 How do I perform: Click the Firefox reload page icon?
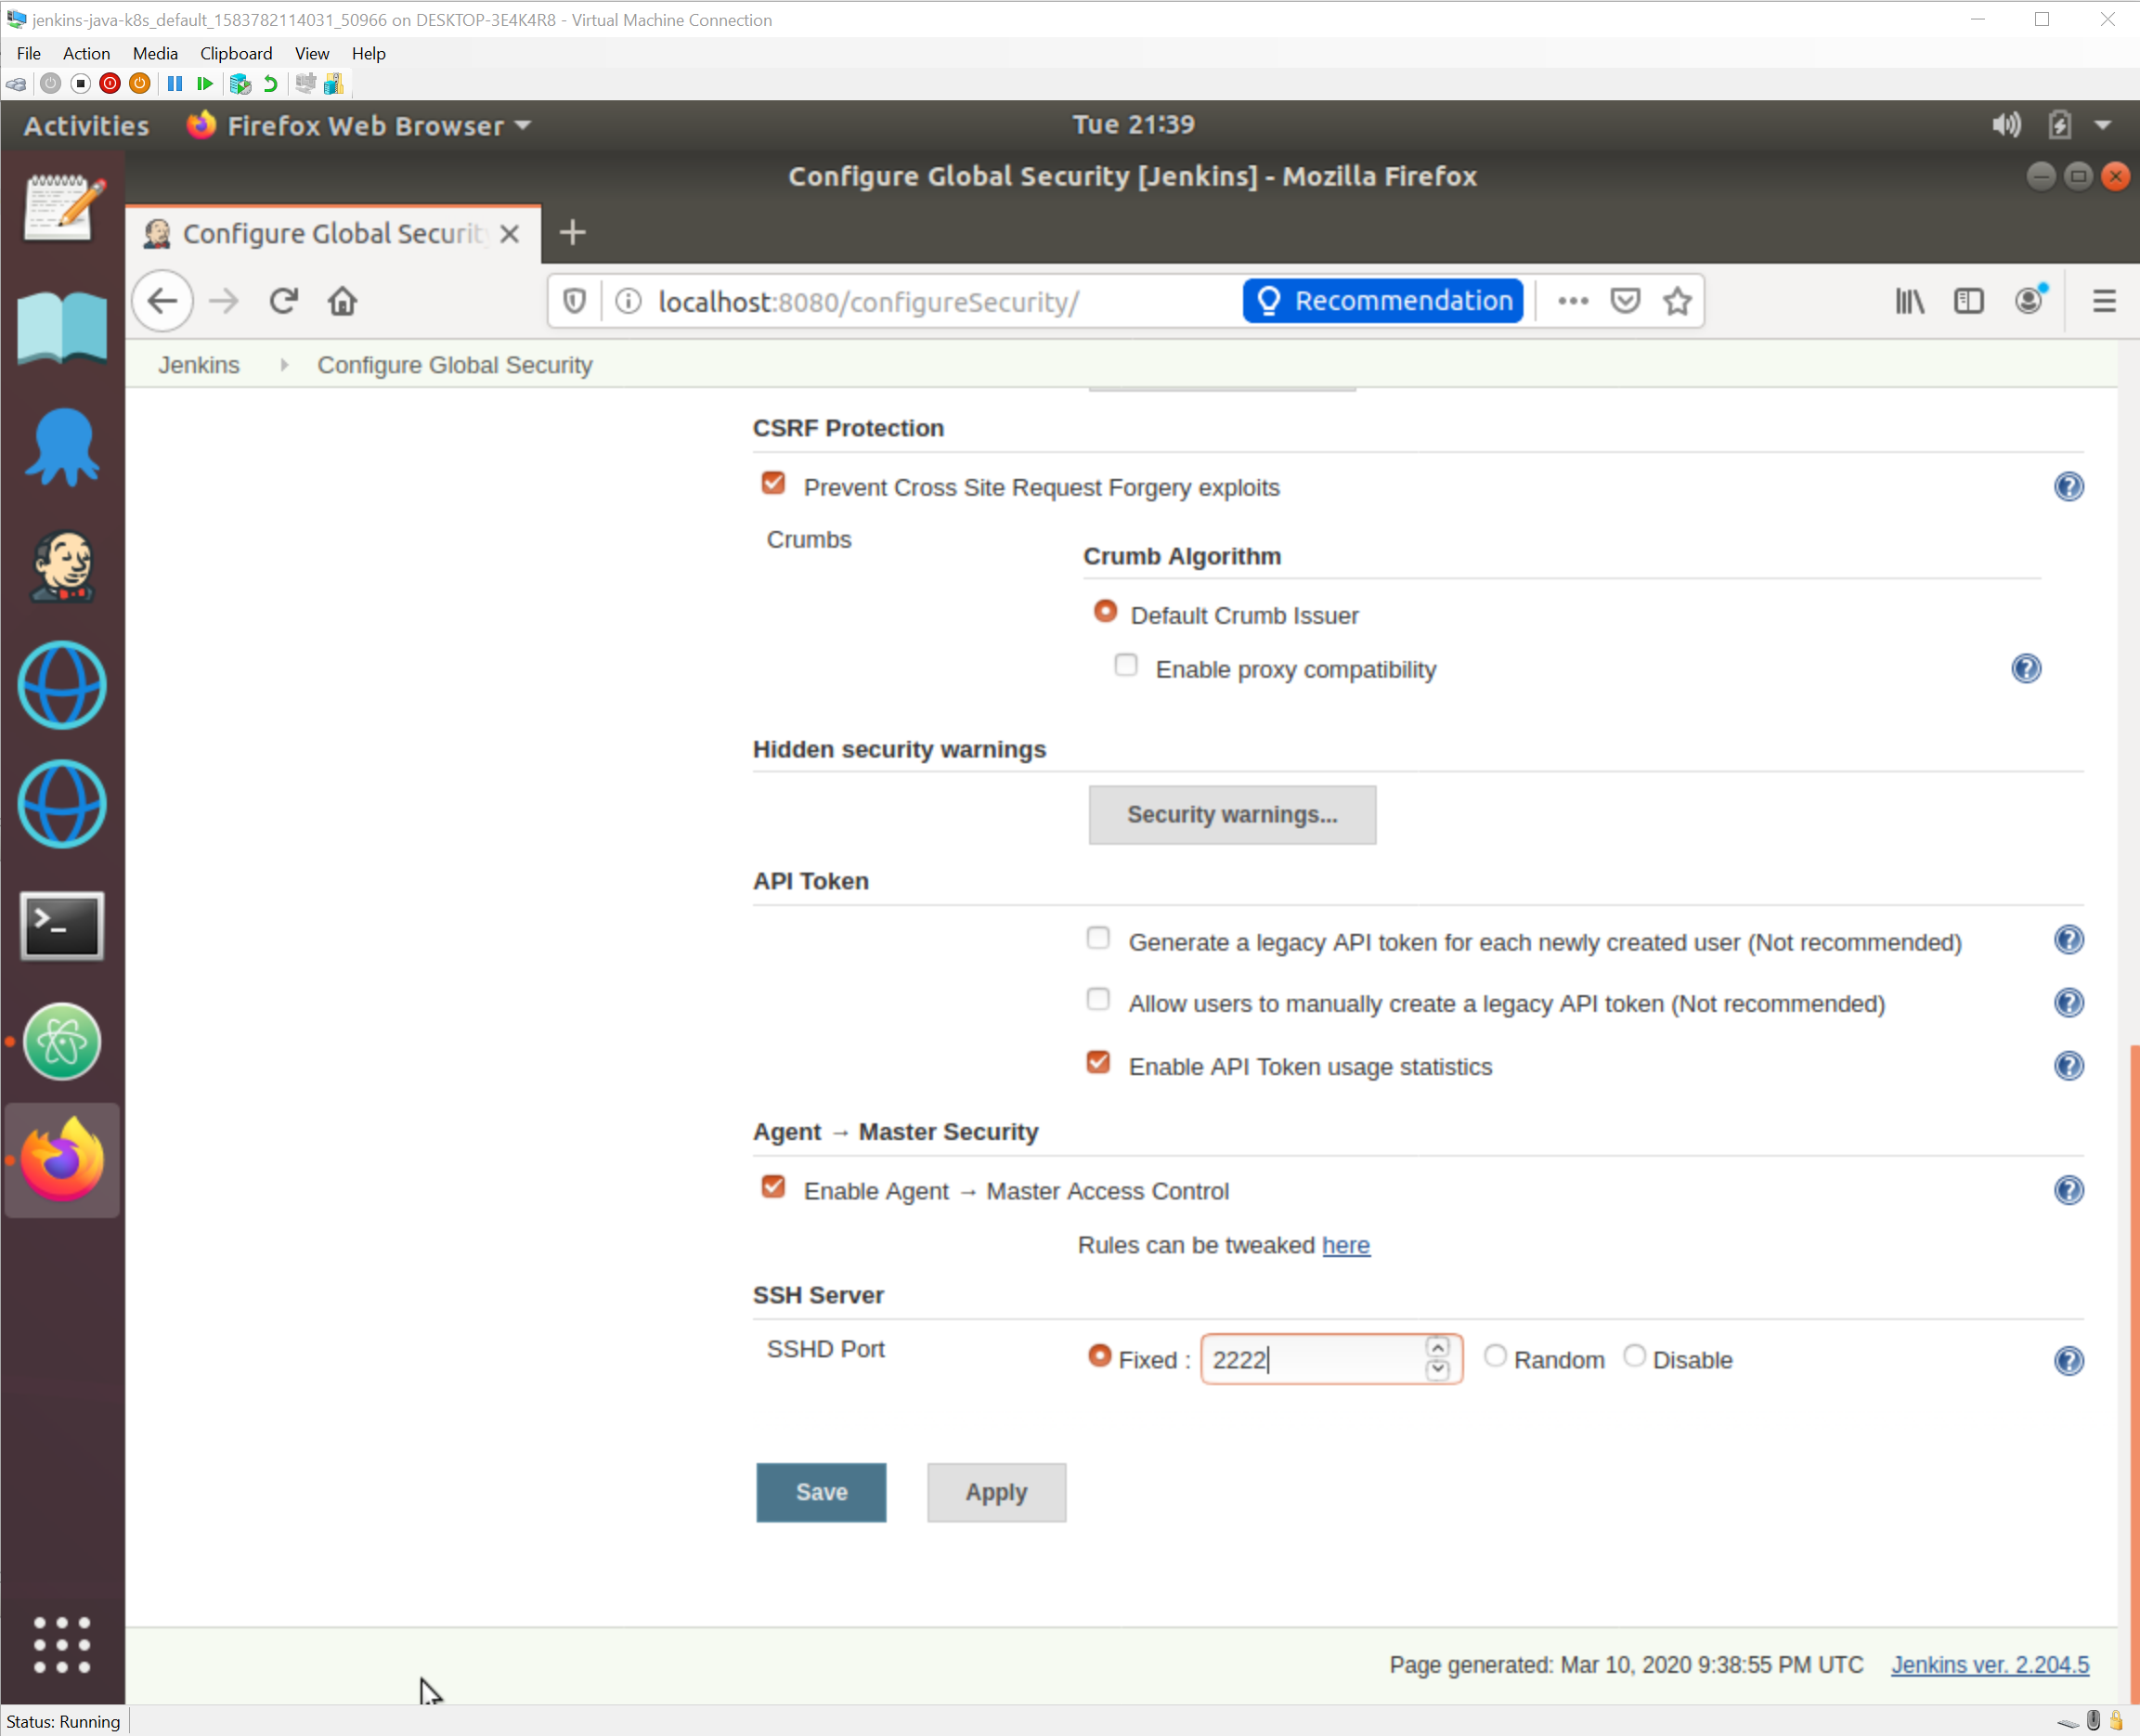tap(284, 301)
